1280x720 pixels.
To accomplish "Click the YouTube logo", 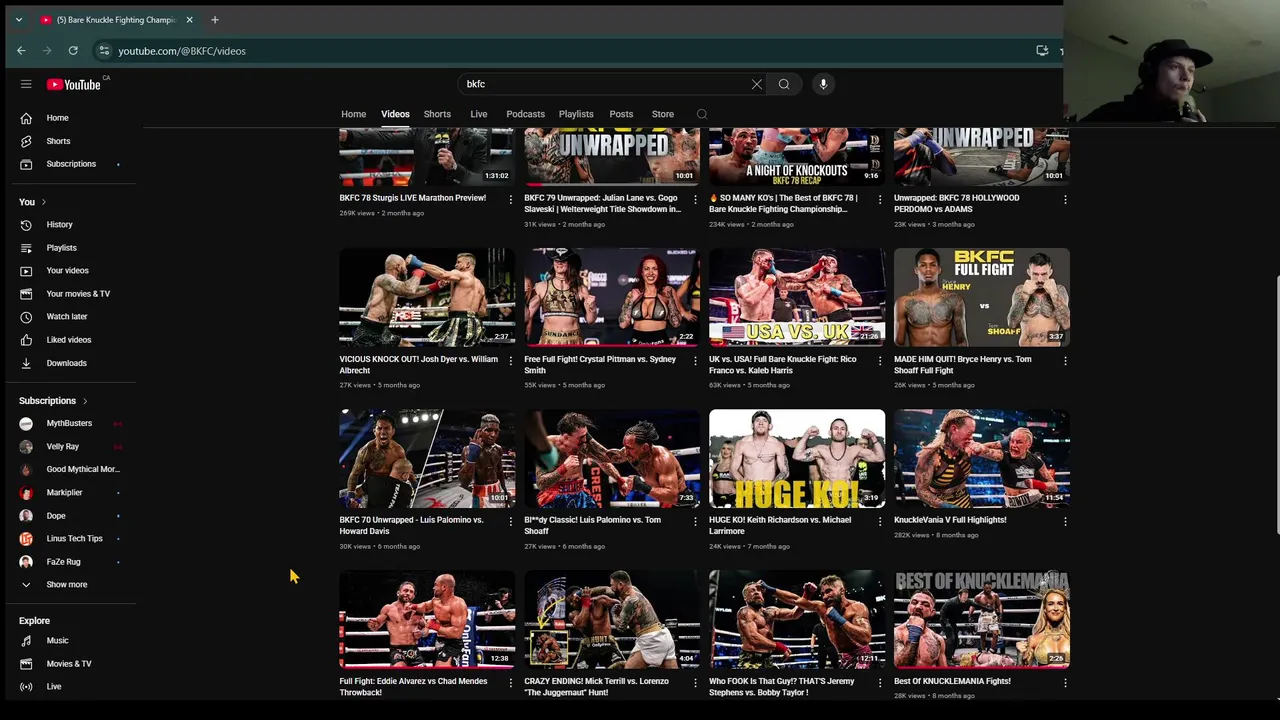I will pos(73,84).
